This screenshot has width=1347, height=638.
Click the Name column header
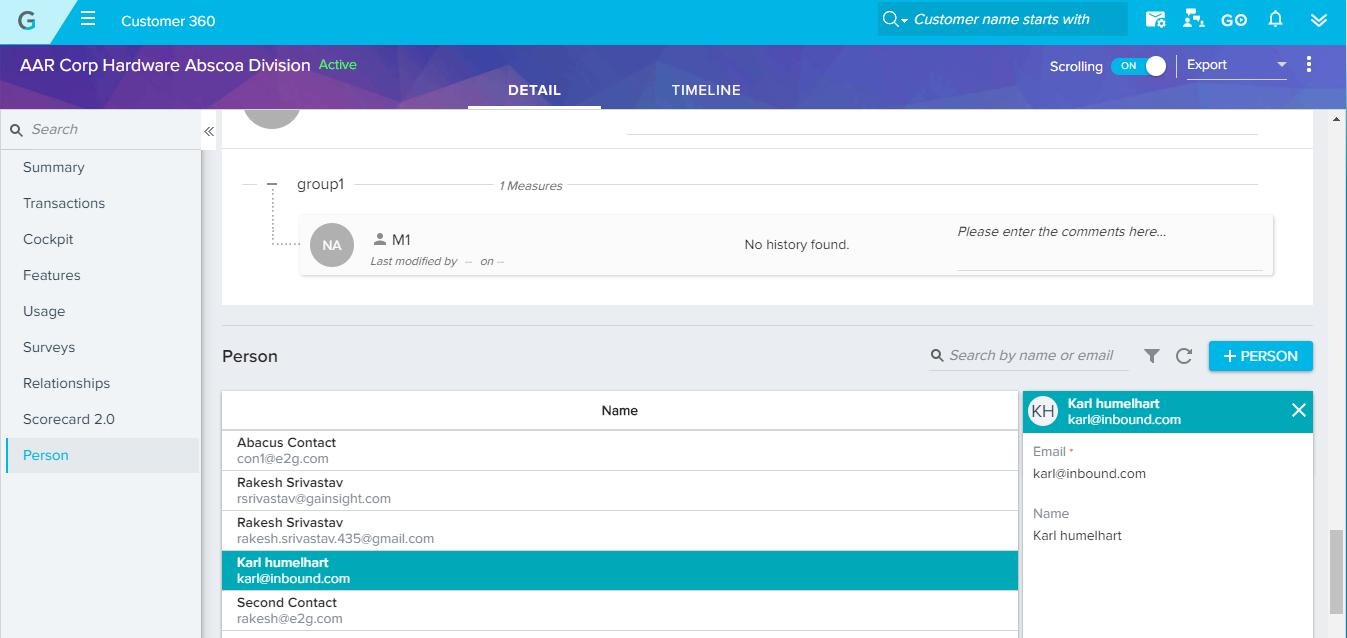620,410
